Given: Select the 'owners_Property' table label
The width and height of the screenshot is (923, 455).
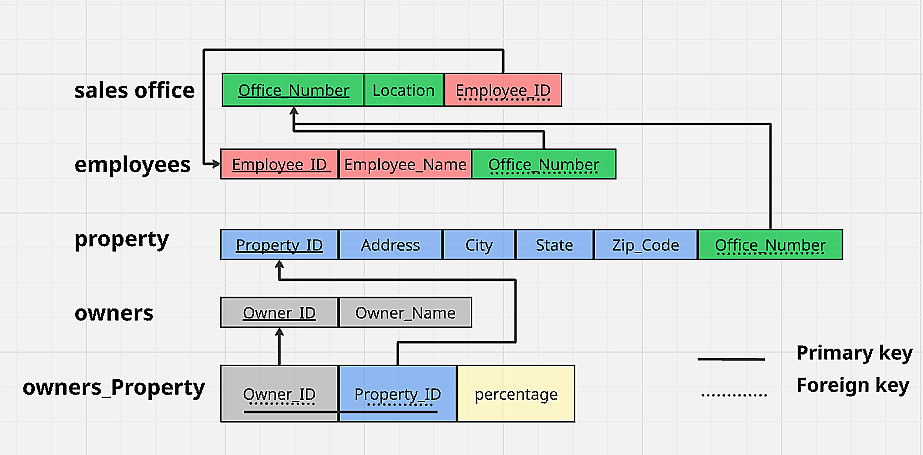Looking at the screenshot, I should tap(114, 388).
